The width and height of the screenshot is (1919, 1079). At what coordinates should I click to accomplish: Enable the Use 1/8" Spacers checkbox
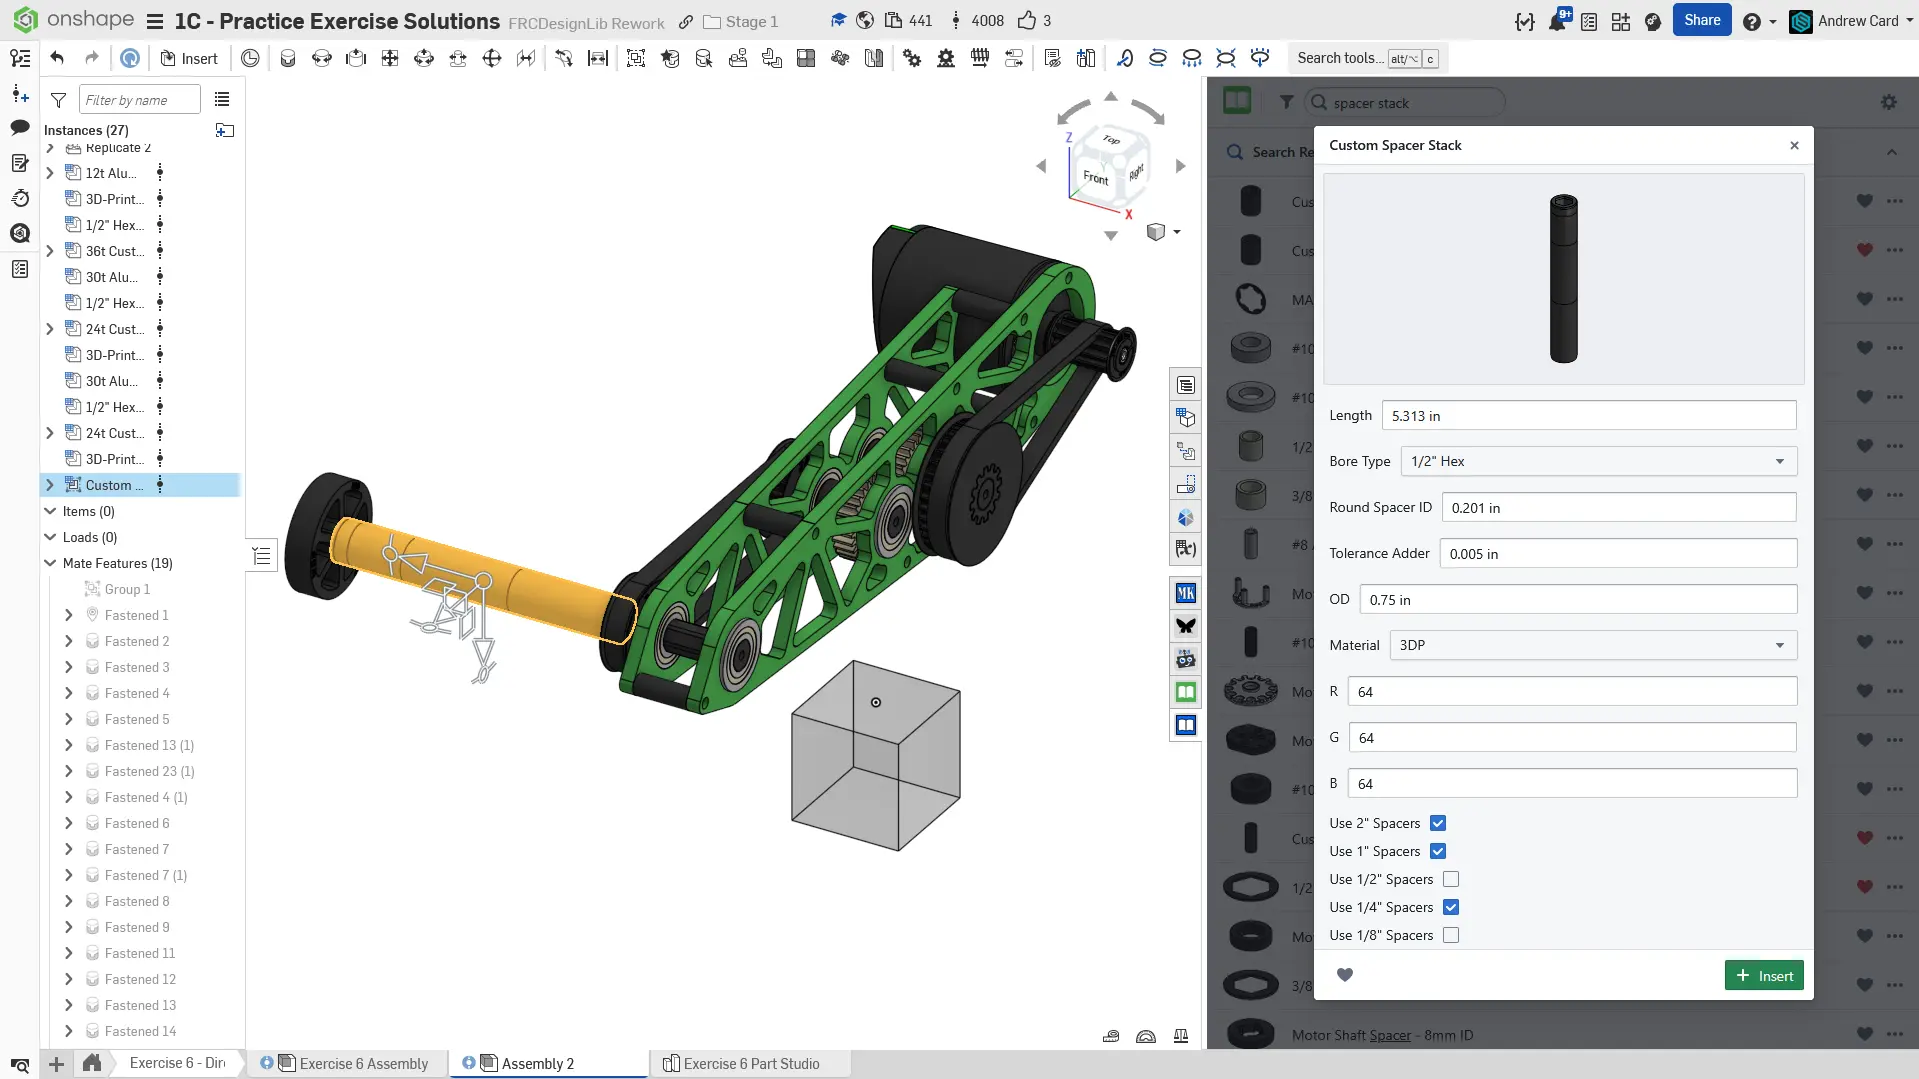[x=1451, y=935]
